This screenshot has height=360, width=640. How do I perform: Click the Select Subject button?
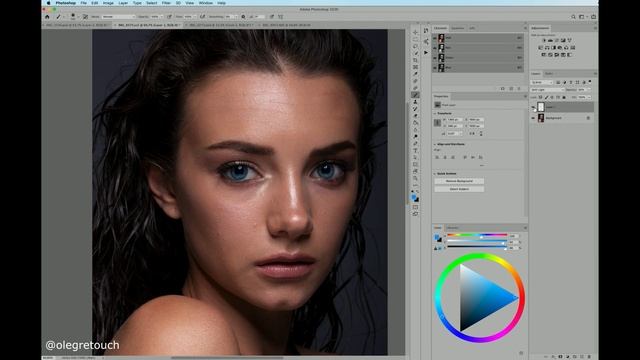click(x=459, y=189)
